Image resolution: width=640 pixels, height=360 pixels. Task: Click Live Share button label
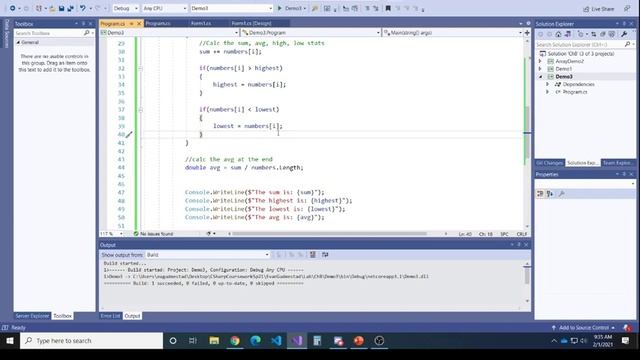tap(603, 9)
